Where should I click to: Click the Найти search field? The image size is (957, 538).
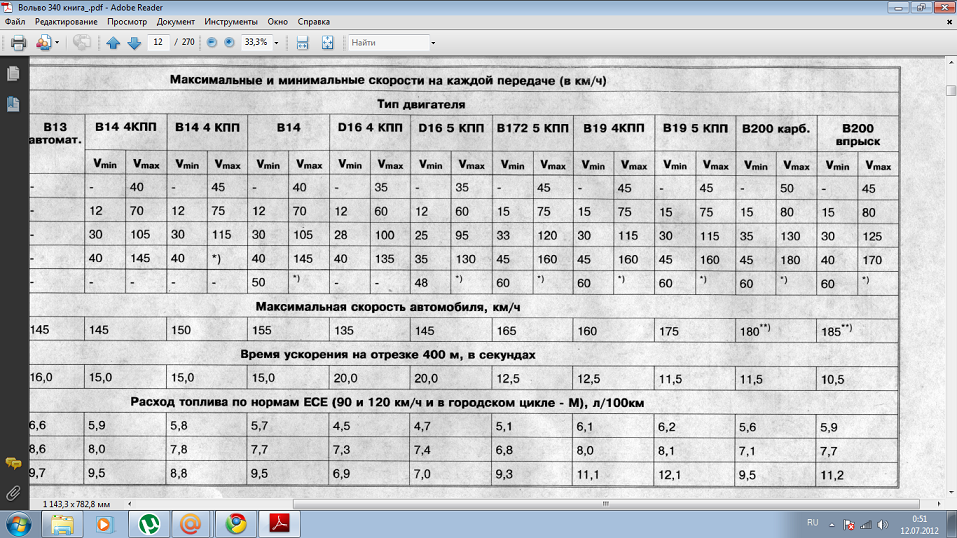click(x=387, y=43)
